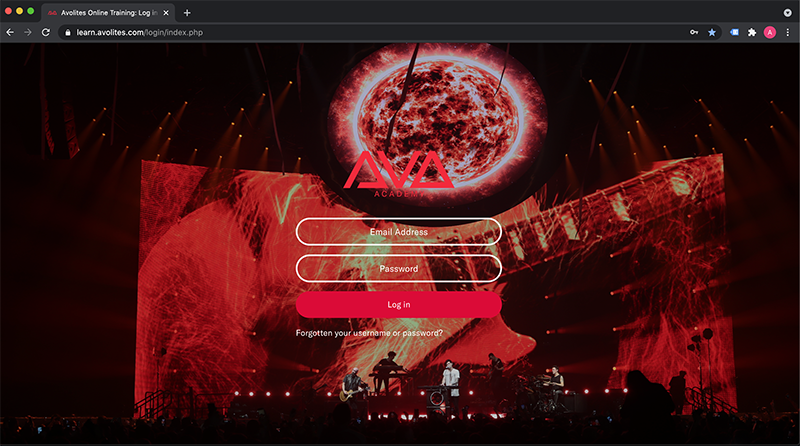Click the AVA Academy logo
The width and height of the screenshot is (800, 446).
[x=398, y=174]
